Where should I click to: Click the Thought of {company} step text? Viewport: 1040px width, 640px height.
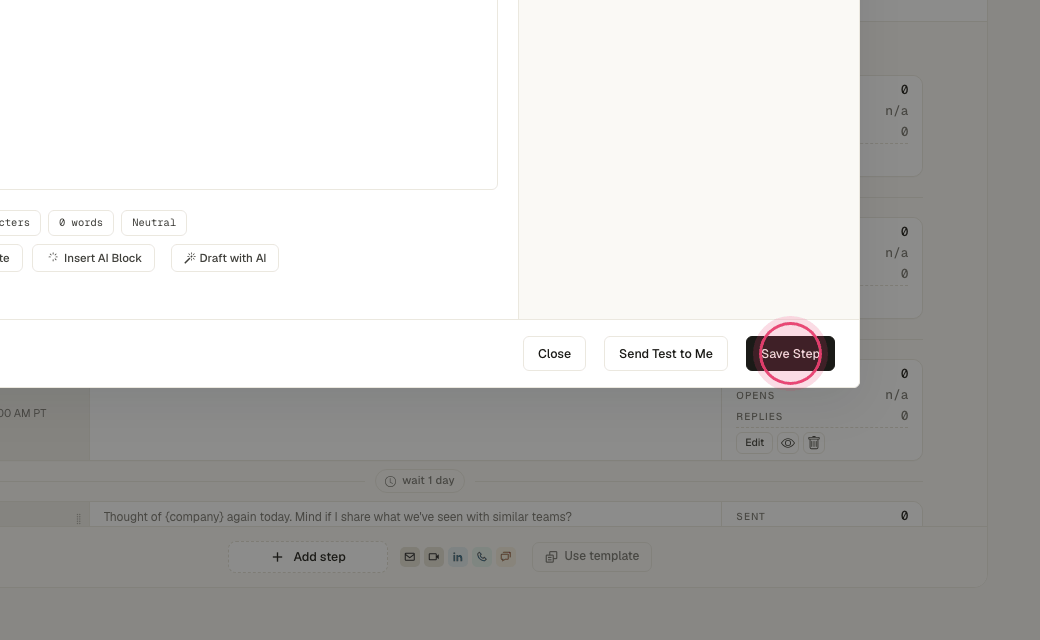pyautogui.click(x=338, y=517)
